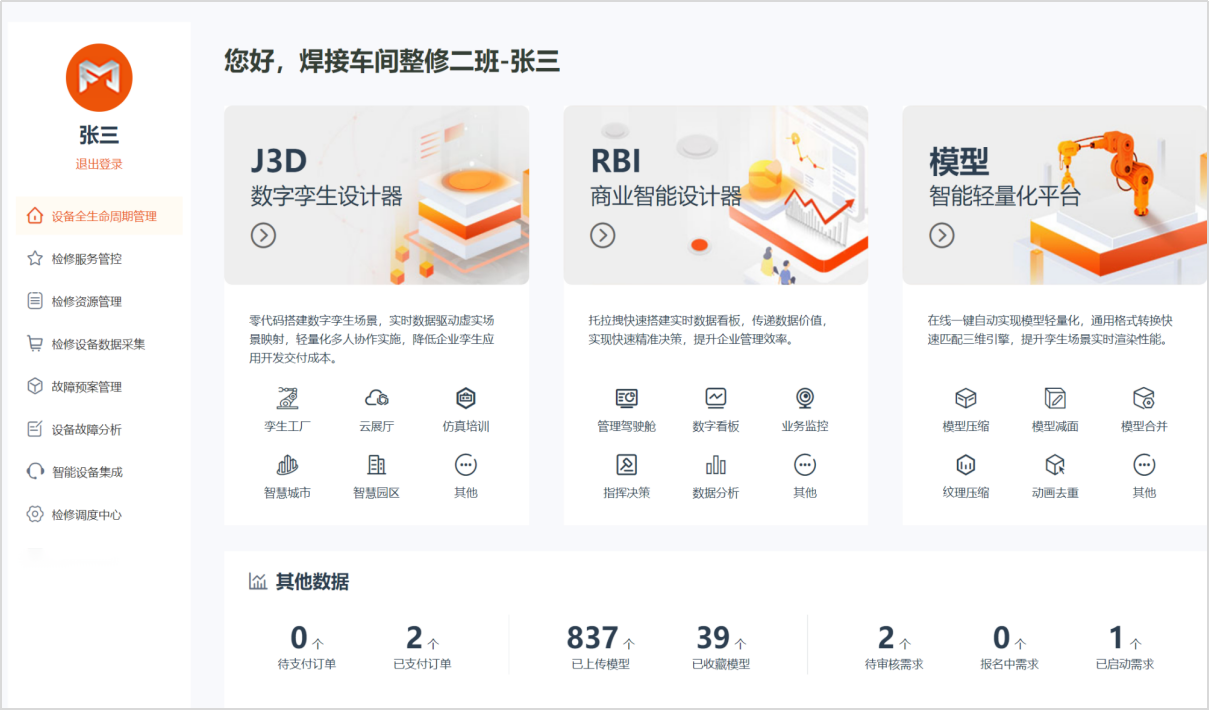Select the 仿真培训 icon

point(465,399)
